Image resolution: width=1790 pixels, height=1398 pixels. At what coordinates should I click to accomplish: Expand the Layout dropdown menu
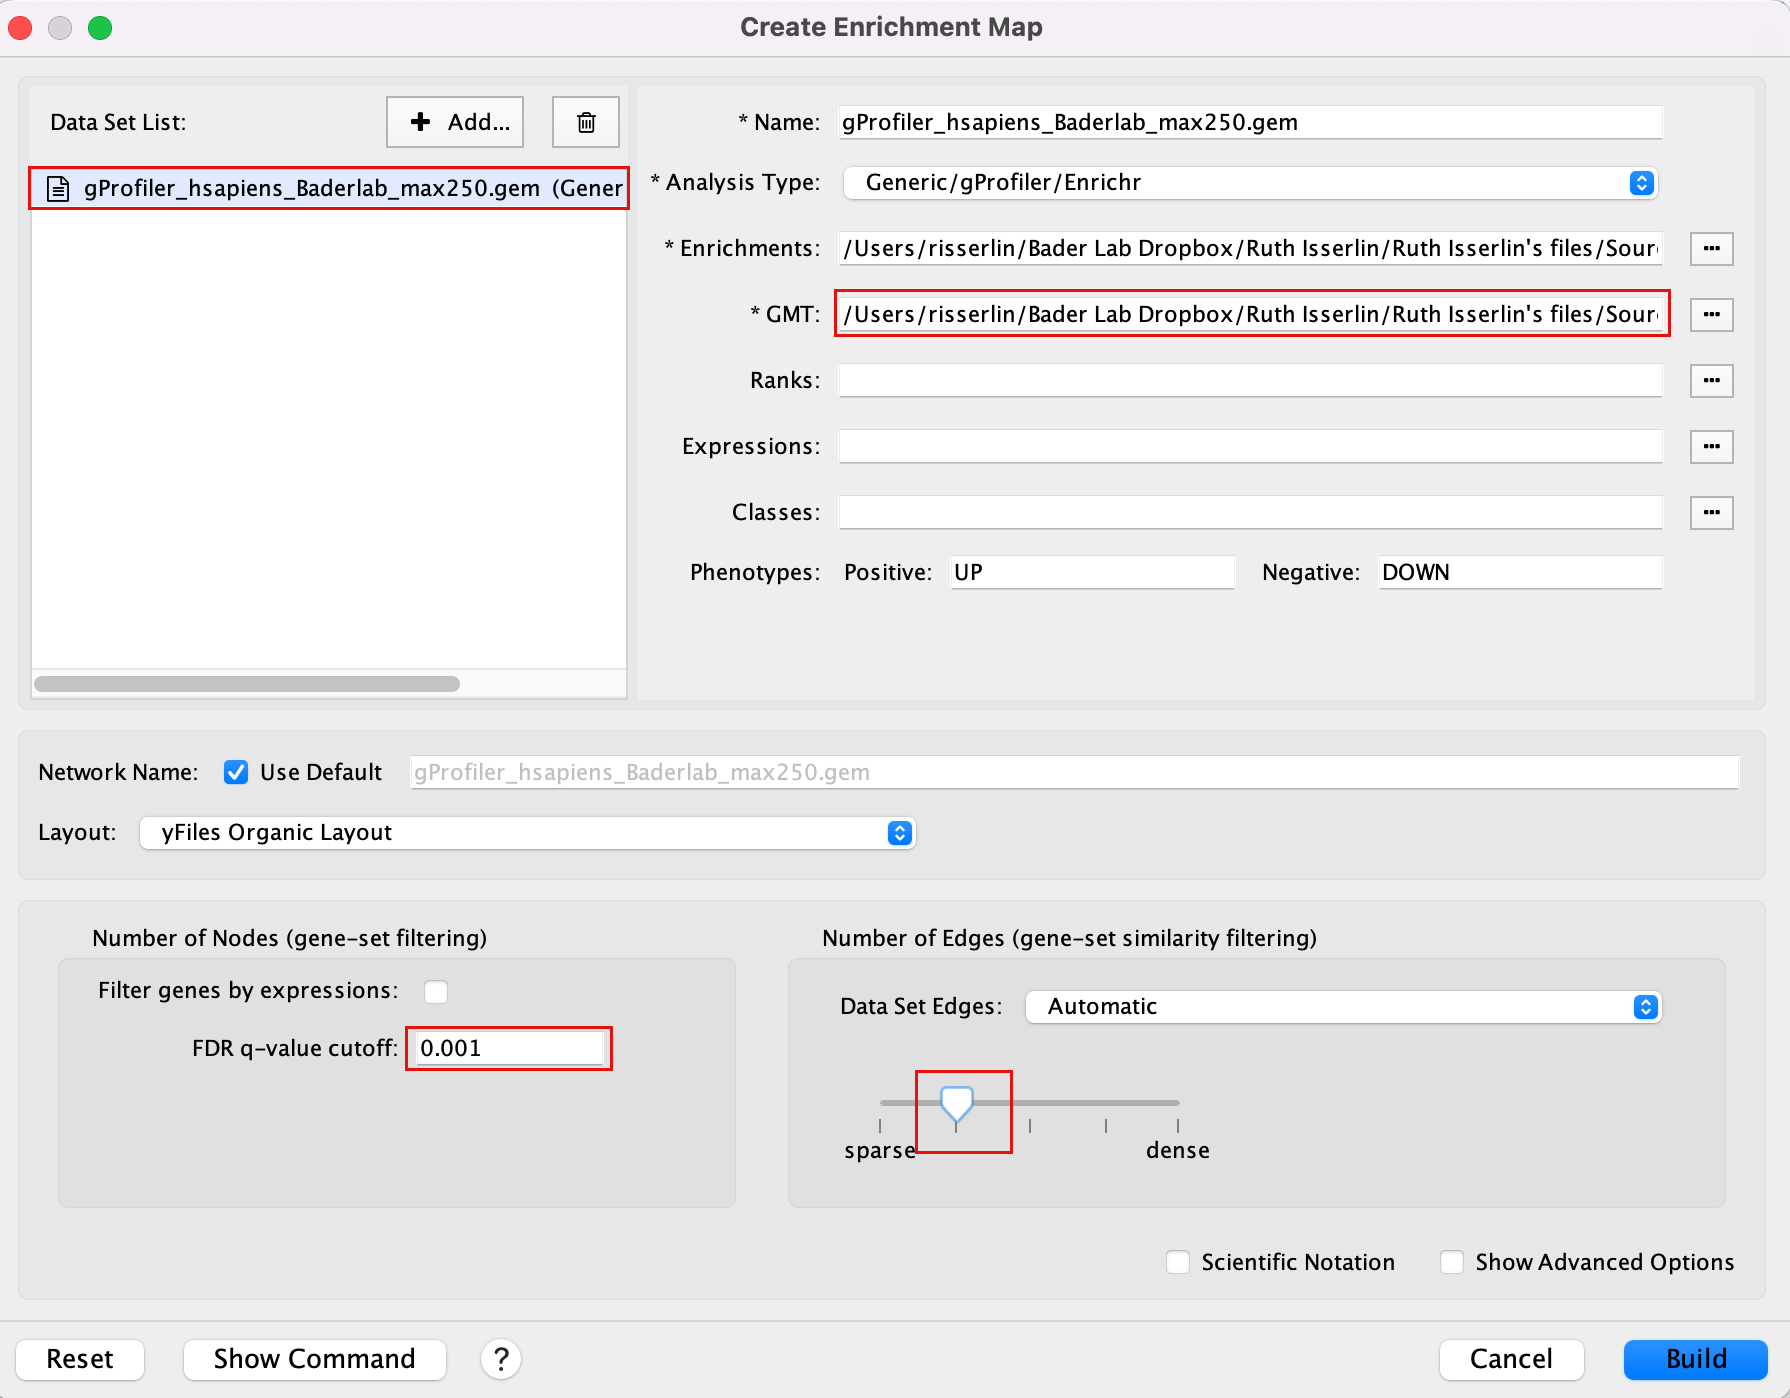pyautogui.click(x=527, y=833)
